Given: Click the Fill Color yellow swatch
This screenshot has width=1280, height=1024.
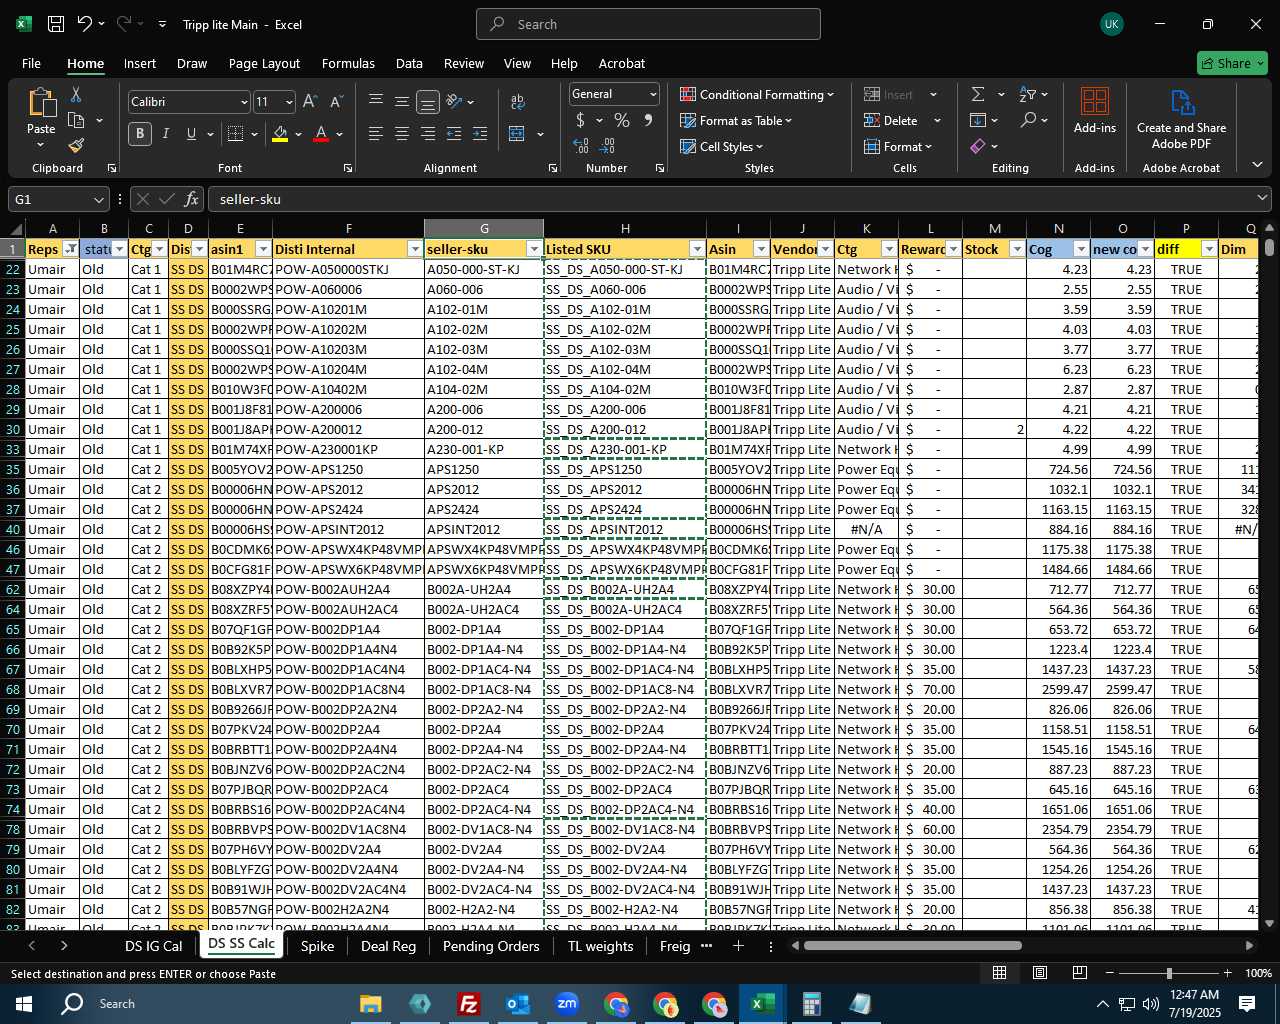Looking at the screenshot, I should point(280,134).
